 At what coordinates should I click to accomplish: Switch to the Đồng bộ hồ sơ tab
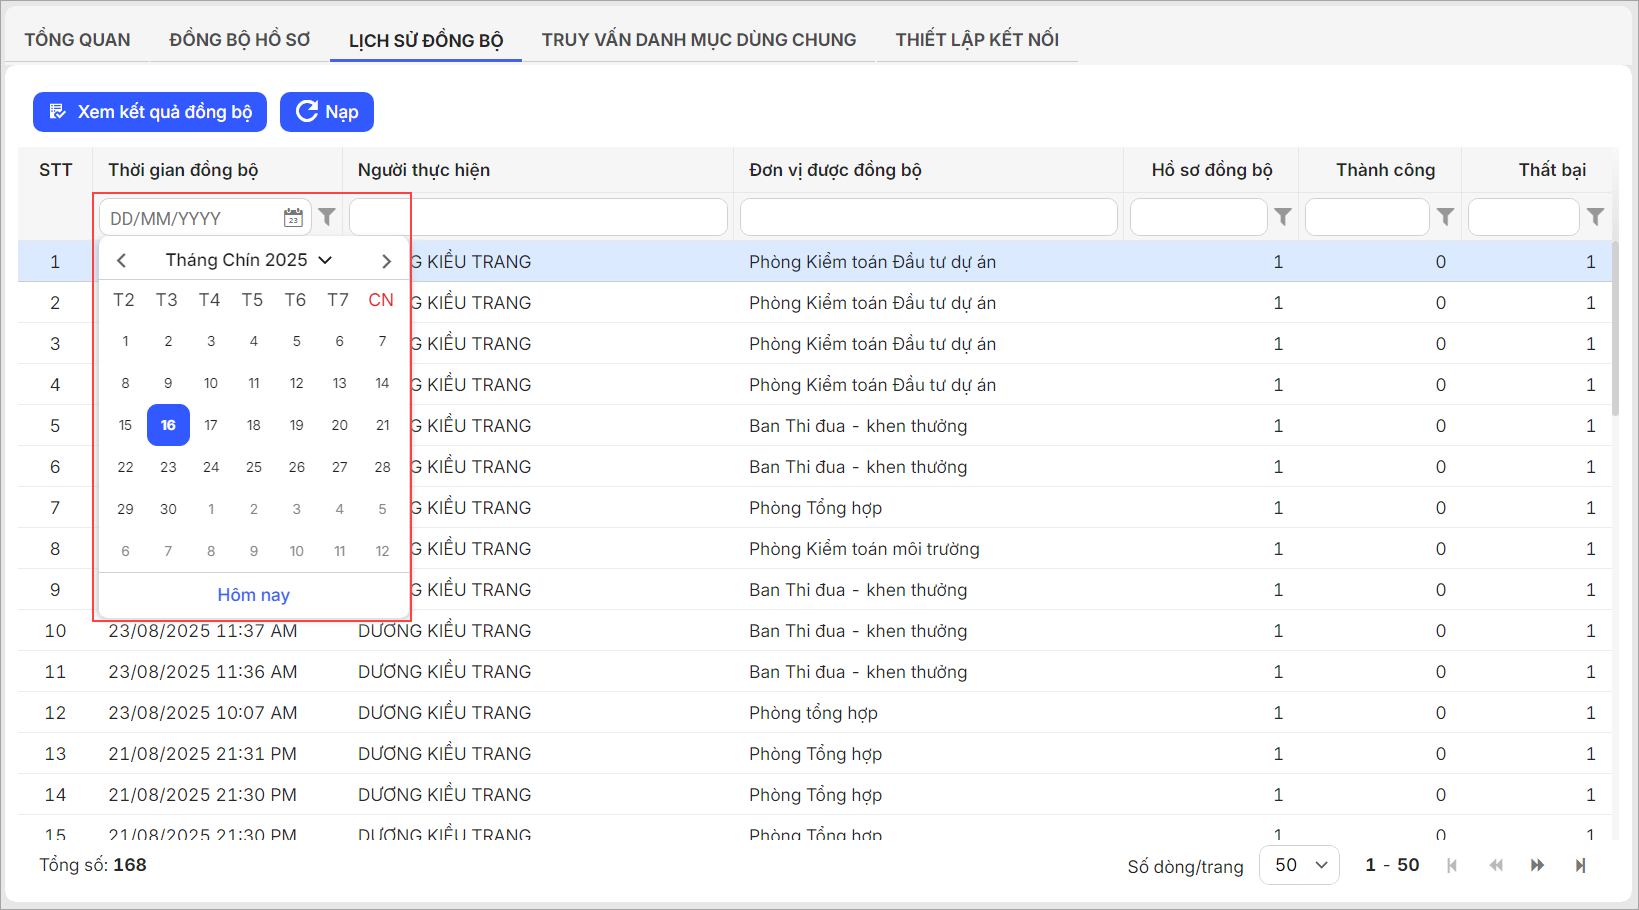pos(239,40)
